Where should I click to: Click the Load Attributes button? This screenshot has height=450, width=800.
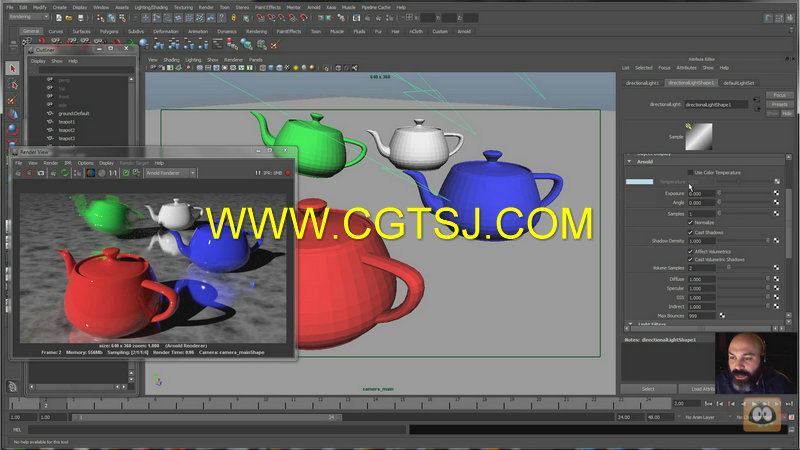pyautogui.click(x=697, y=389)
